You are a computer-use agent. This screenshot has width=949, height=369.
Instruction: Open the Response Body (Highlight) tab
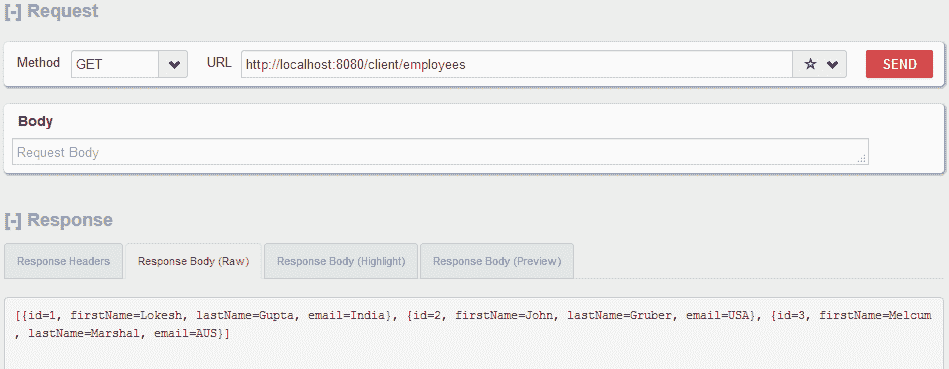(x=341, y=261)
